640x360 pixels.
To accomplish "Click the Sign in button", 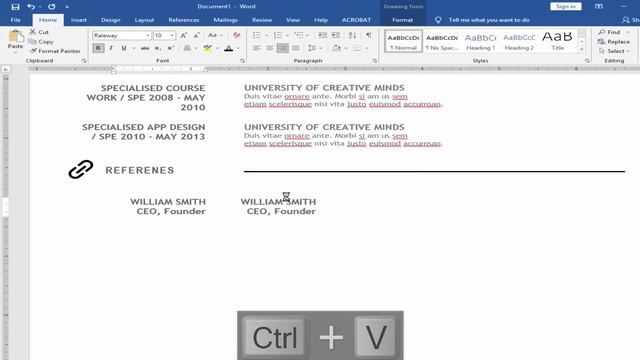I will (x=566, y=7).
